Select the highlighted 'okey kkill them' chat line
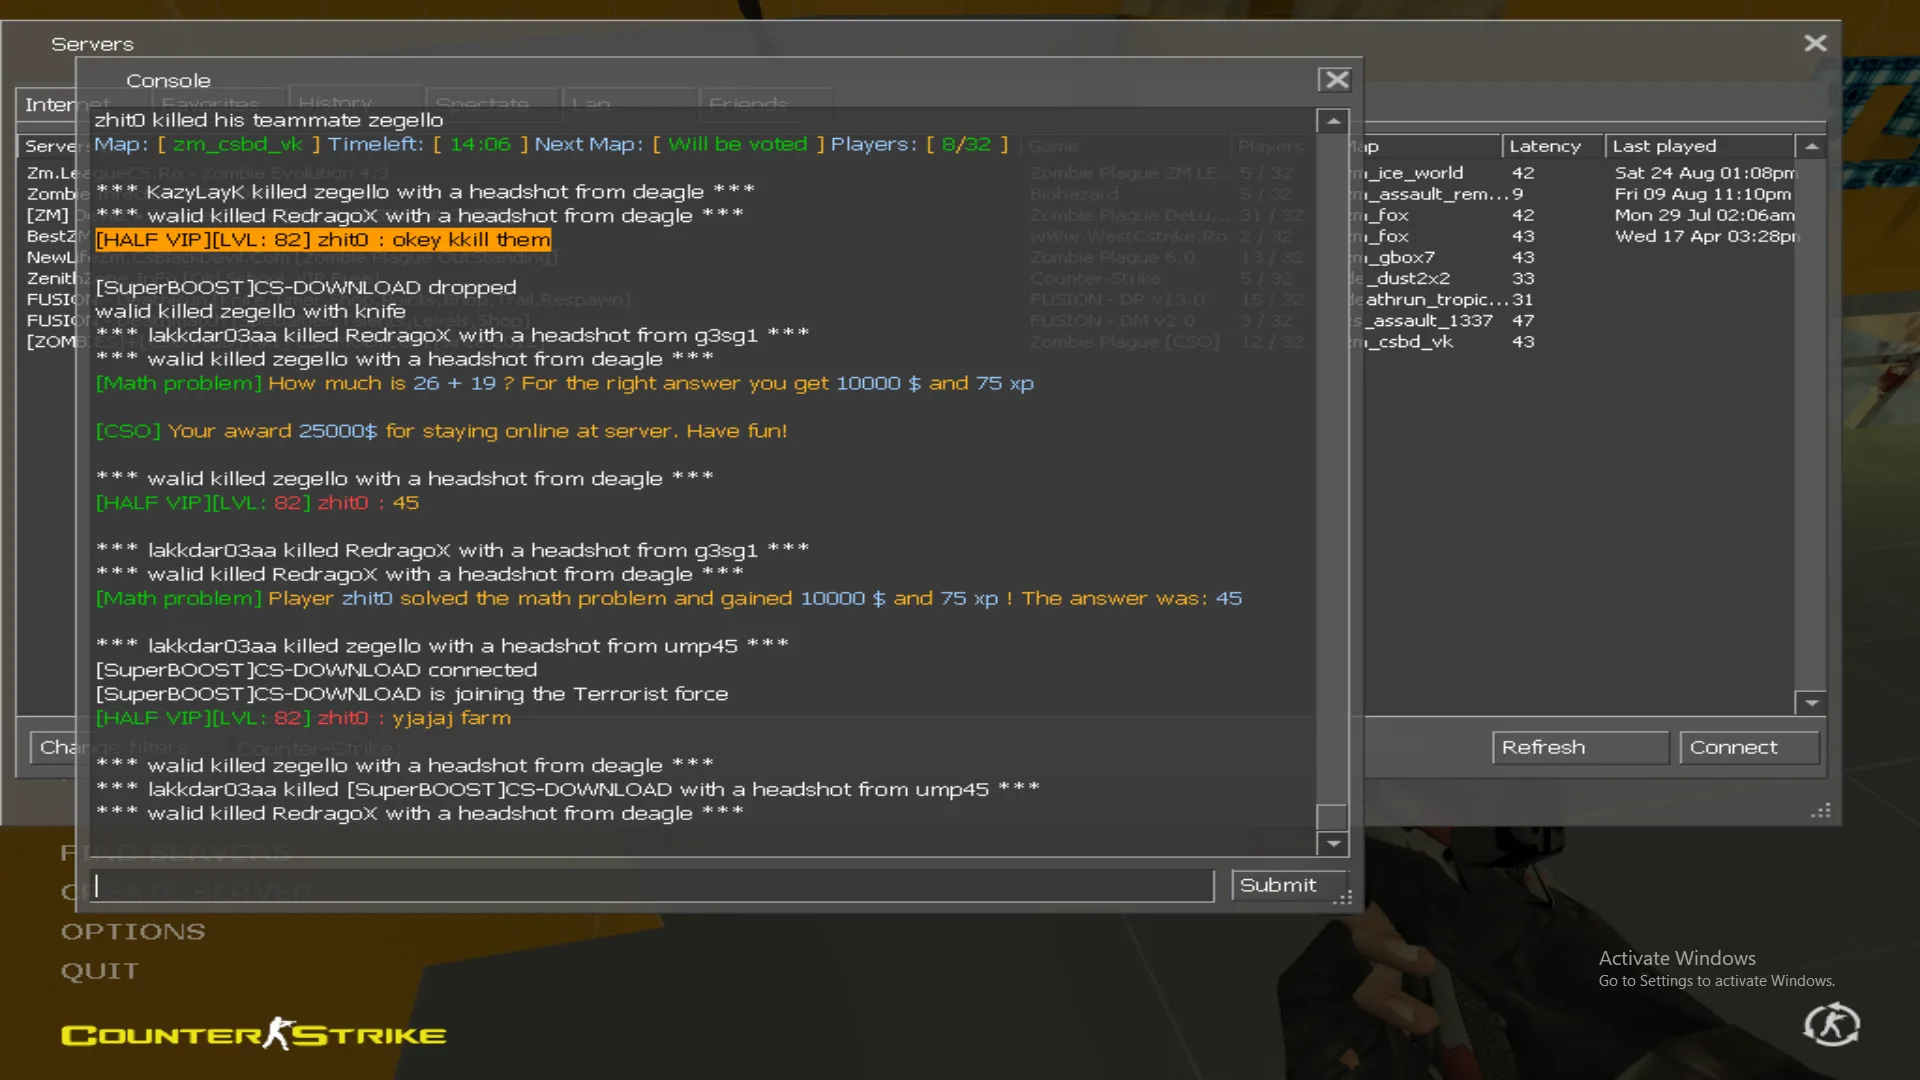Image resolution: width=1920 pixels, height=1080 pixels. pyautogui.click(x=323, y=240)
